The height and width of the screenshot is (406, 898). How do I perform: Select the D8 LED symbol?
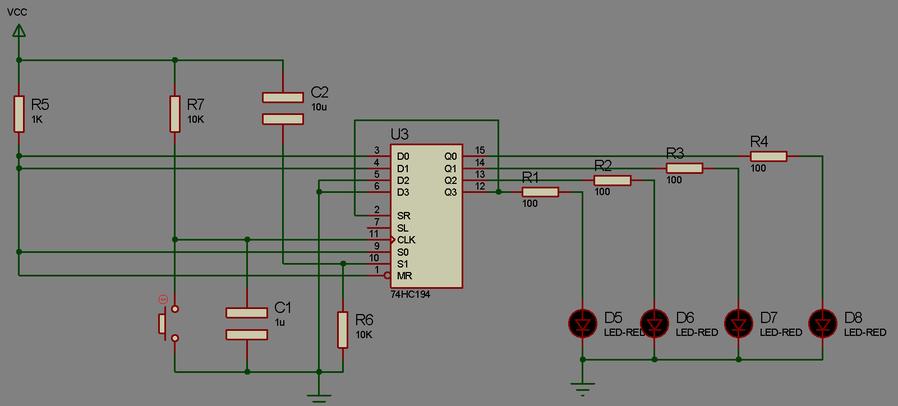822,323
